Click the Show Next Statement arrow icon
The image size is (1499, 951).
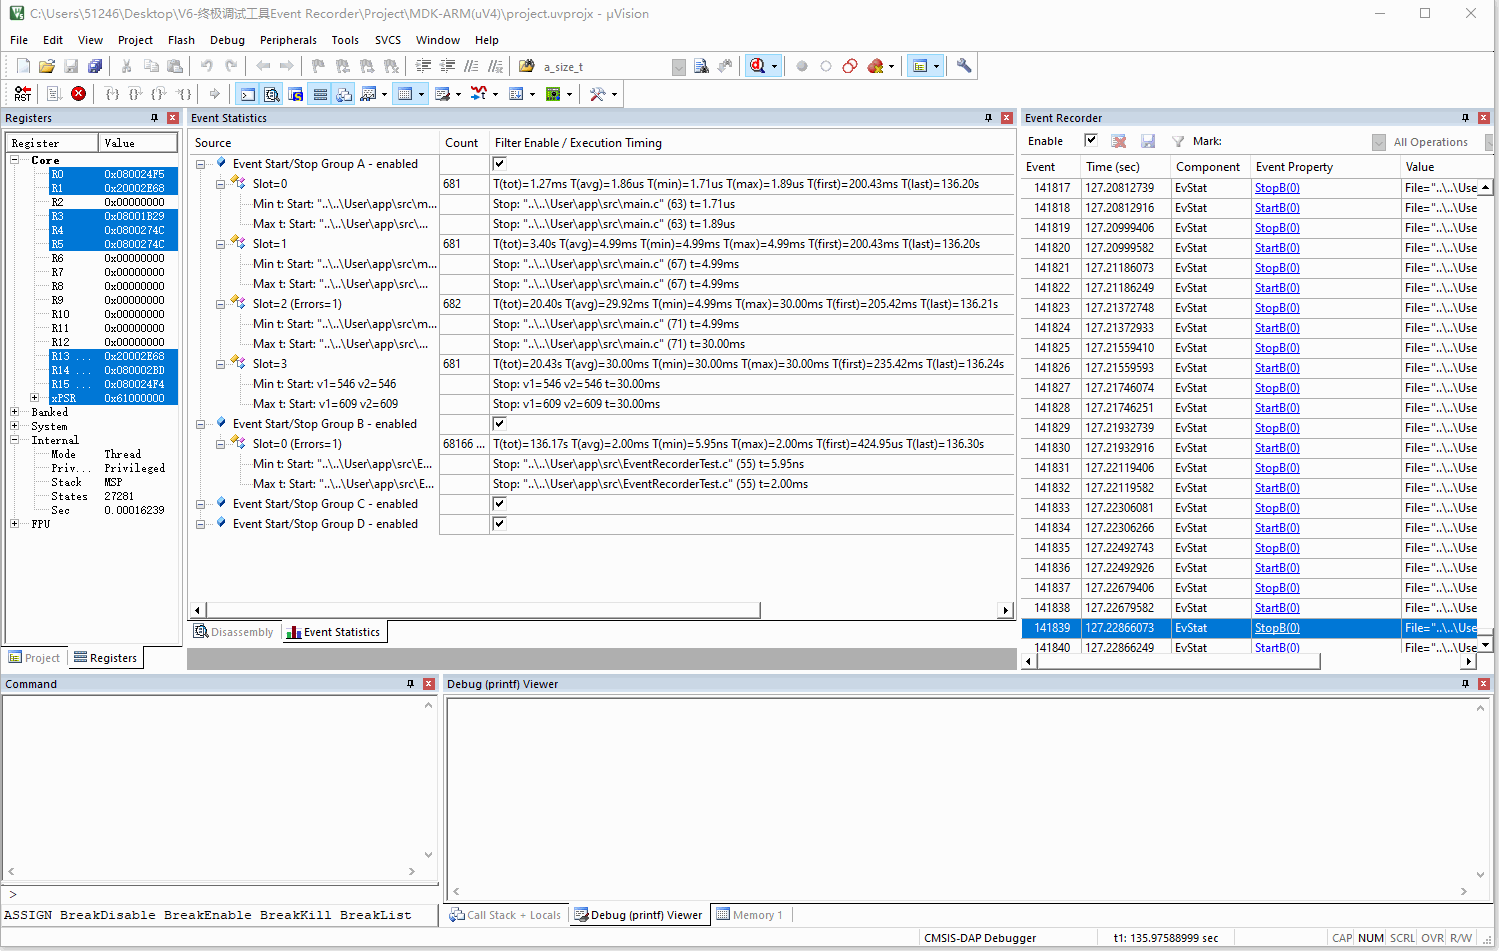tap(215, 94)
